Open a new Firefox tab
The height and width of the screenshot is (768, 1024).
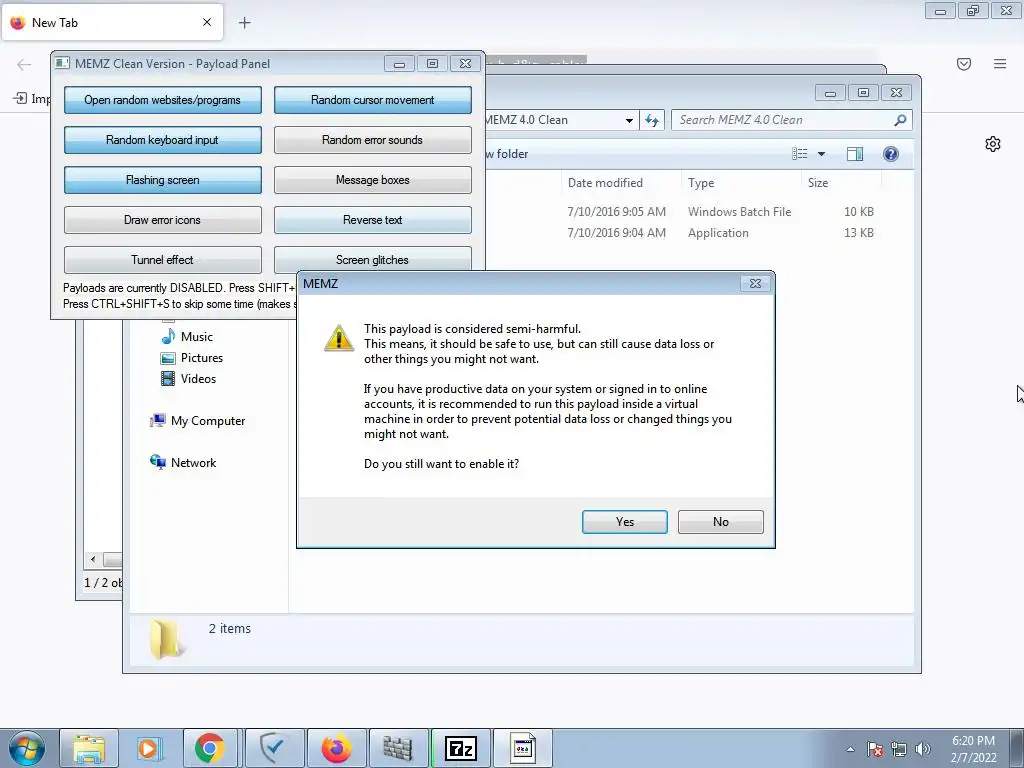coord(244,23)
